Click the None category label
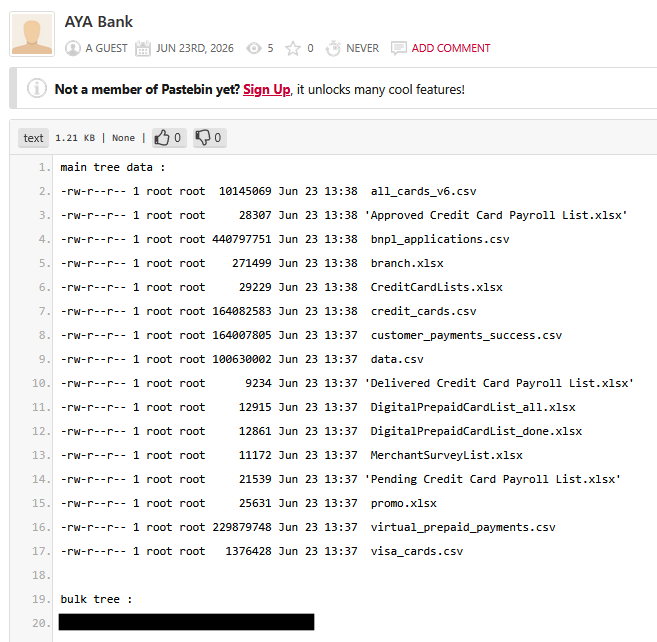657x642 pixels. tap(123, 138)
